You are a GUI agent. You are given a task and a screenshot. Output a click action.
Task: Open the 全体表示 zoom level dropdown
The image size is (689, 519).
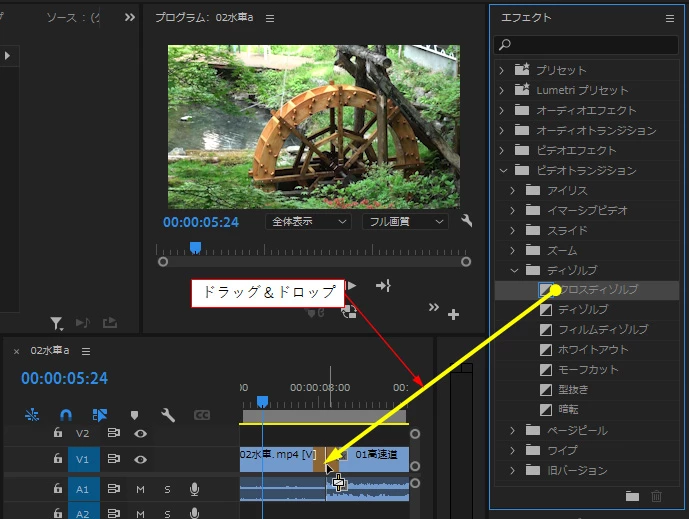tap(308, 221)
